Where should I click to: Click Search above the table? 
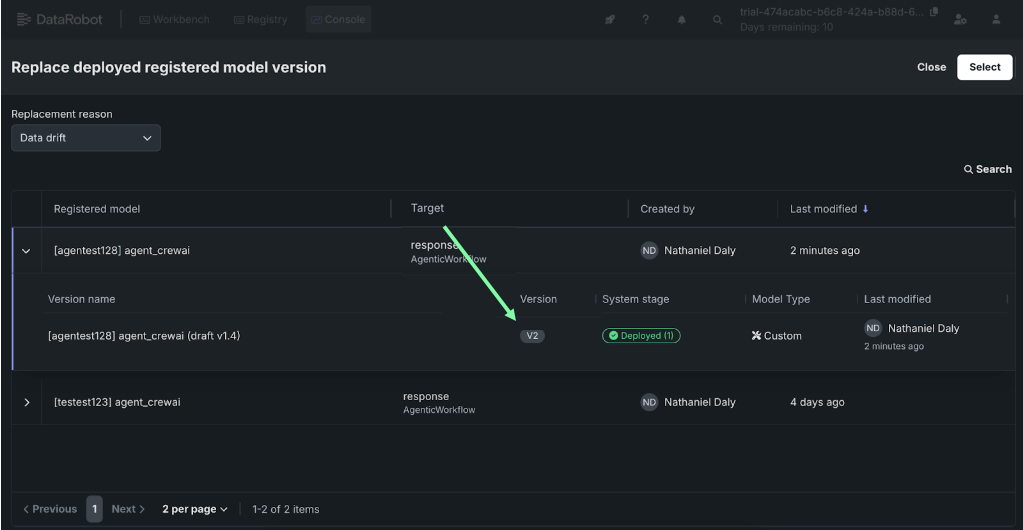click(x=987, y=169)
